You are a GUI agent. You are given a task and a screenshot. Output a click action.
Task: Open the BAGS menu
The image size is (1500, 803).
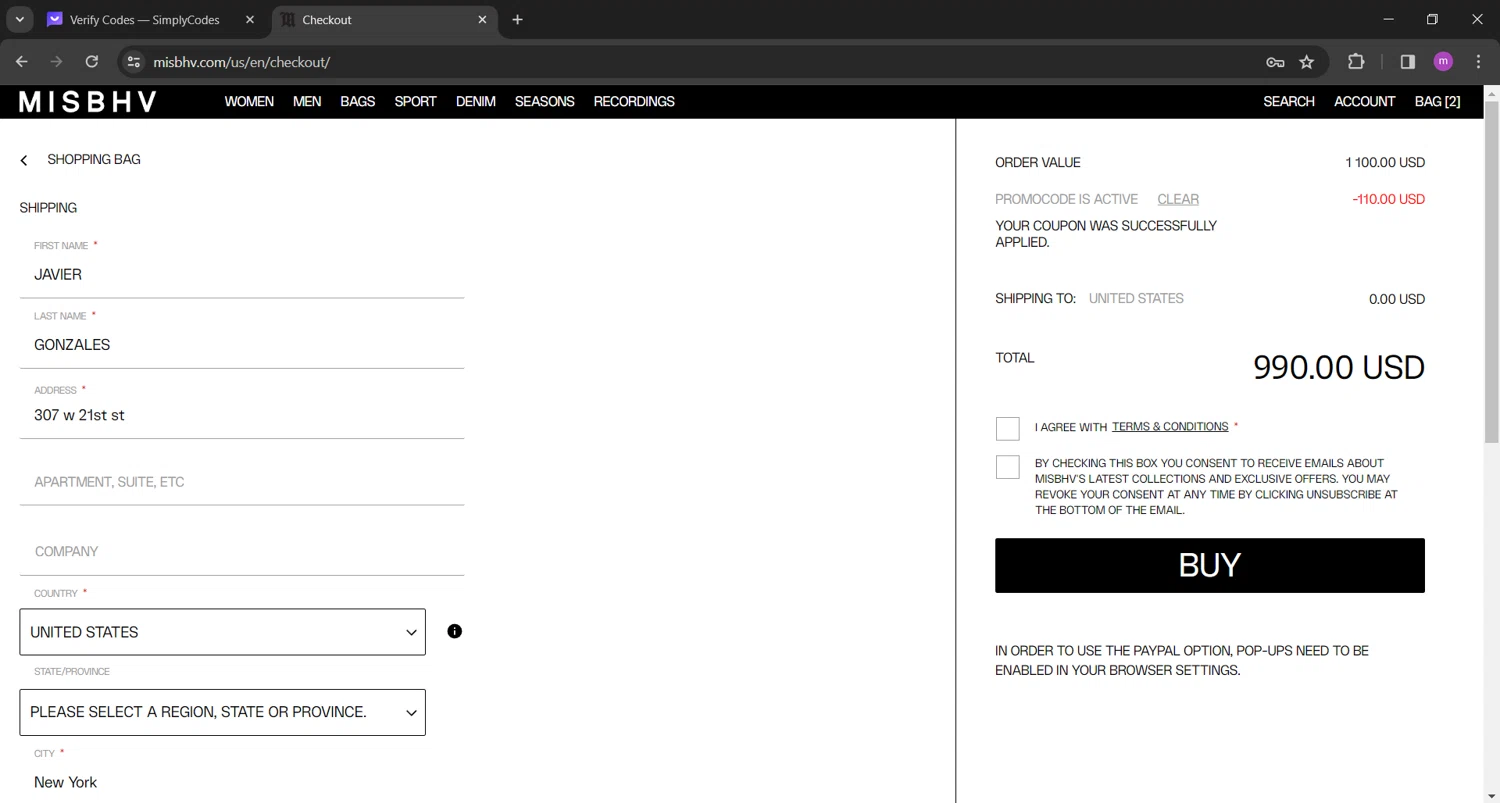click(358, 101)
